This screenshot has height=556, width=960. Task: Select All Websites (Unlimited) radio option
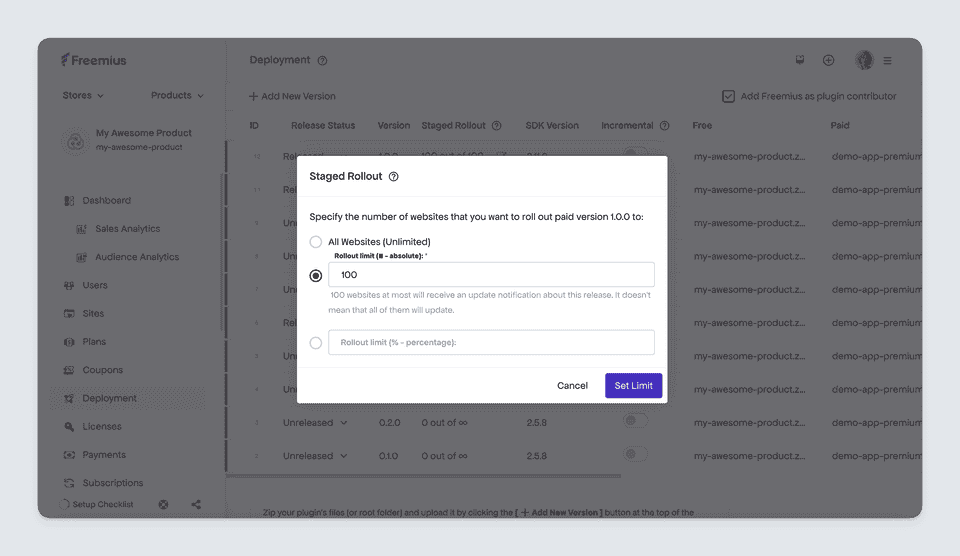(316, 242)
